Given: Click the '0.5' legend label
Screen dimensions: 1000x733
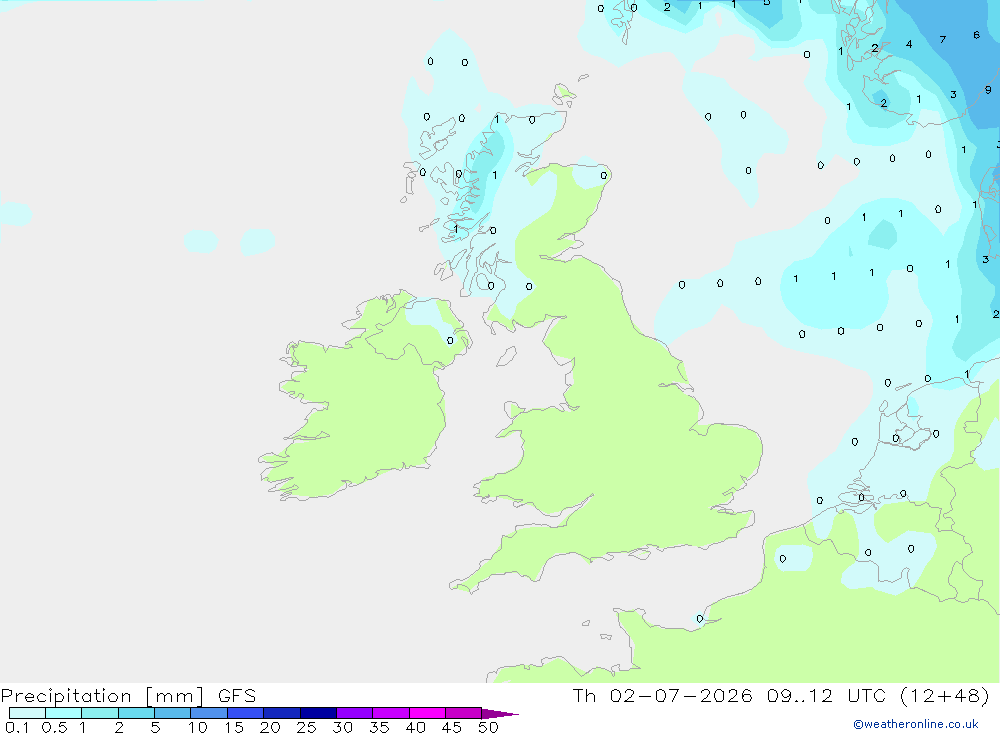Looking at the screenshot, I should point(54,727).
